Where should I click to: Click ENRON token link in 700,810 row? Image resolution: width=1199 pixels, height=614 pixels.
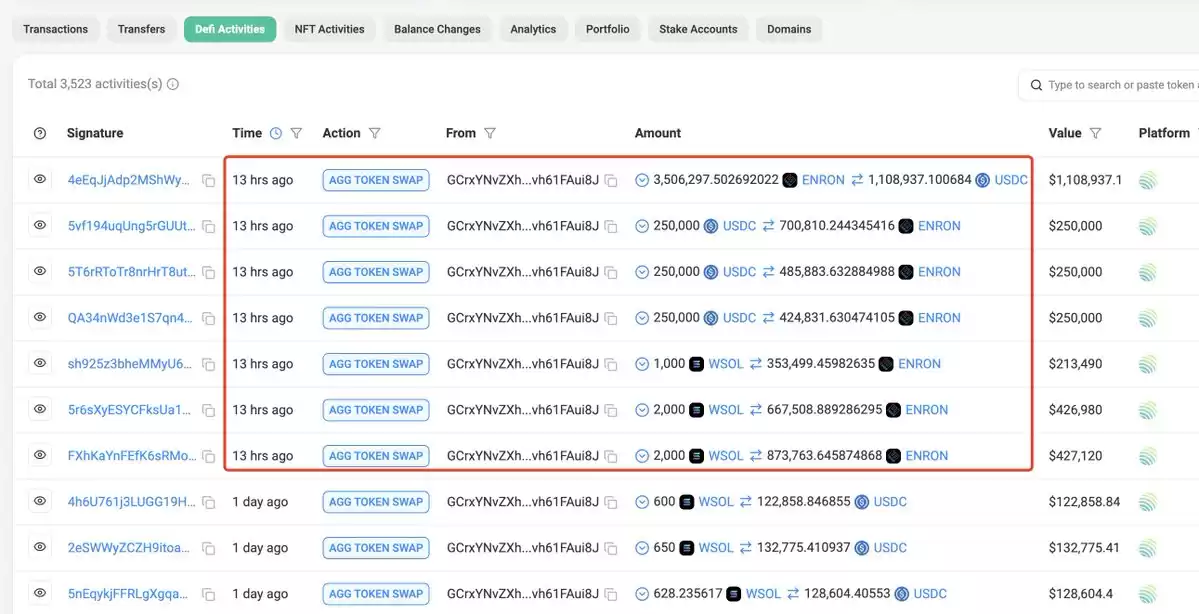tap(939, 226)
